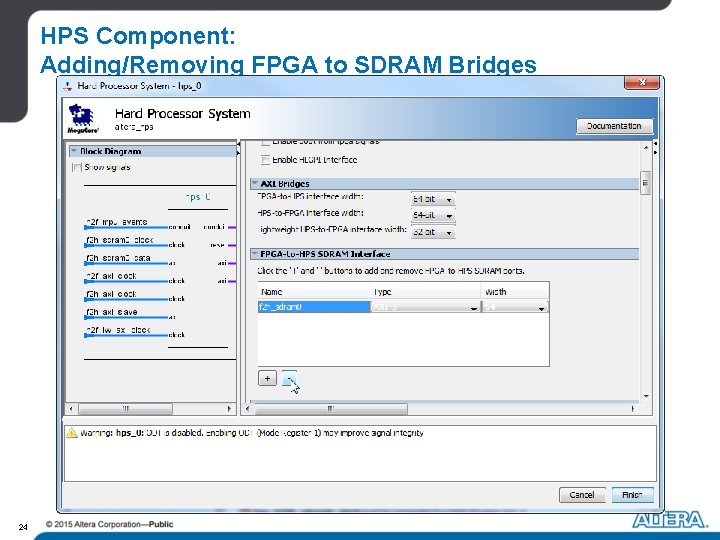Screen dimensions: 720x540
Task: Enable the HLGPI Interface checkbox
Action: [x=265, y=160]
